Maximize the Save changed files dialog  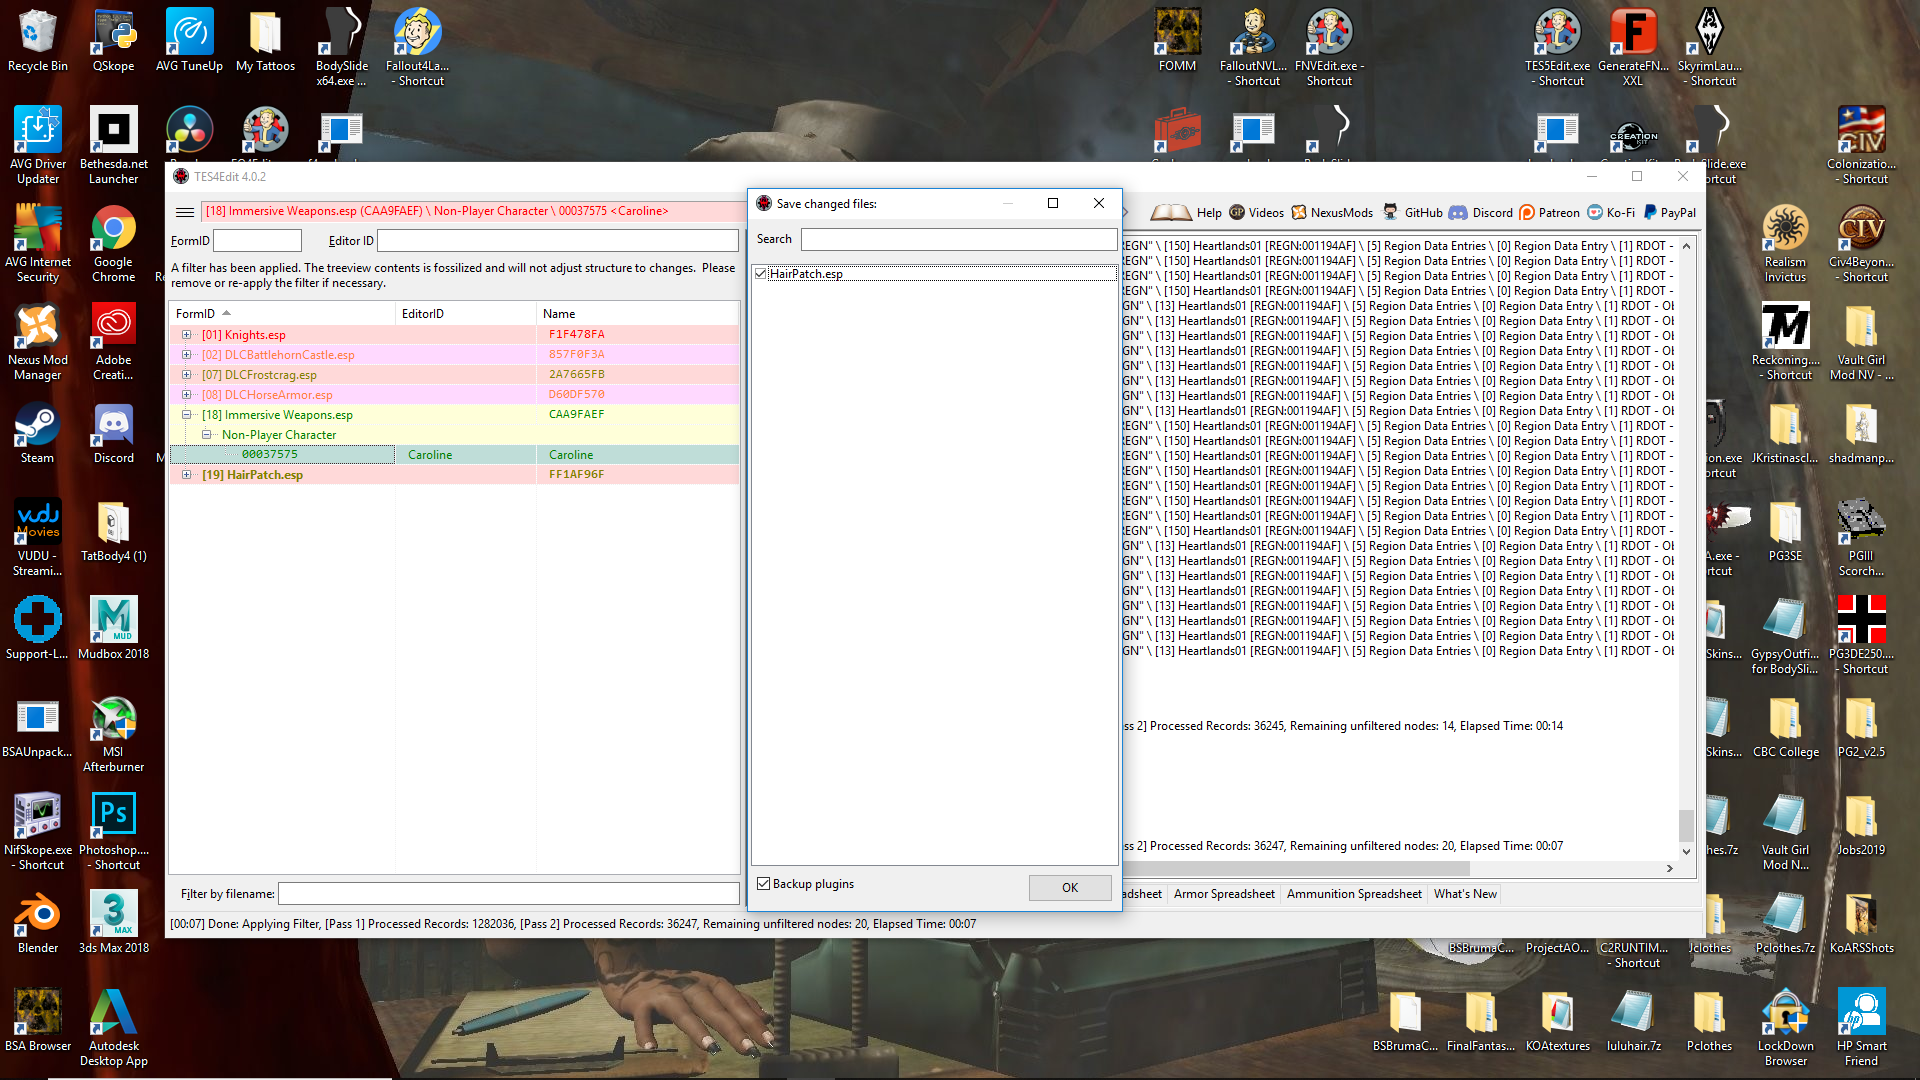(x=1053, y=203)
